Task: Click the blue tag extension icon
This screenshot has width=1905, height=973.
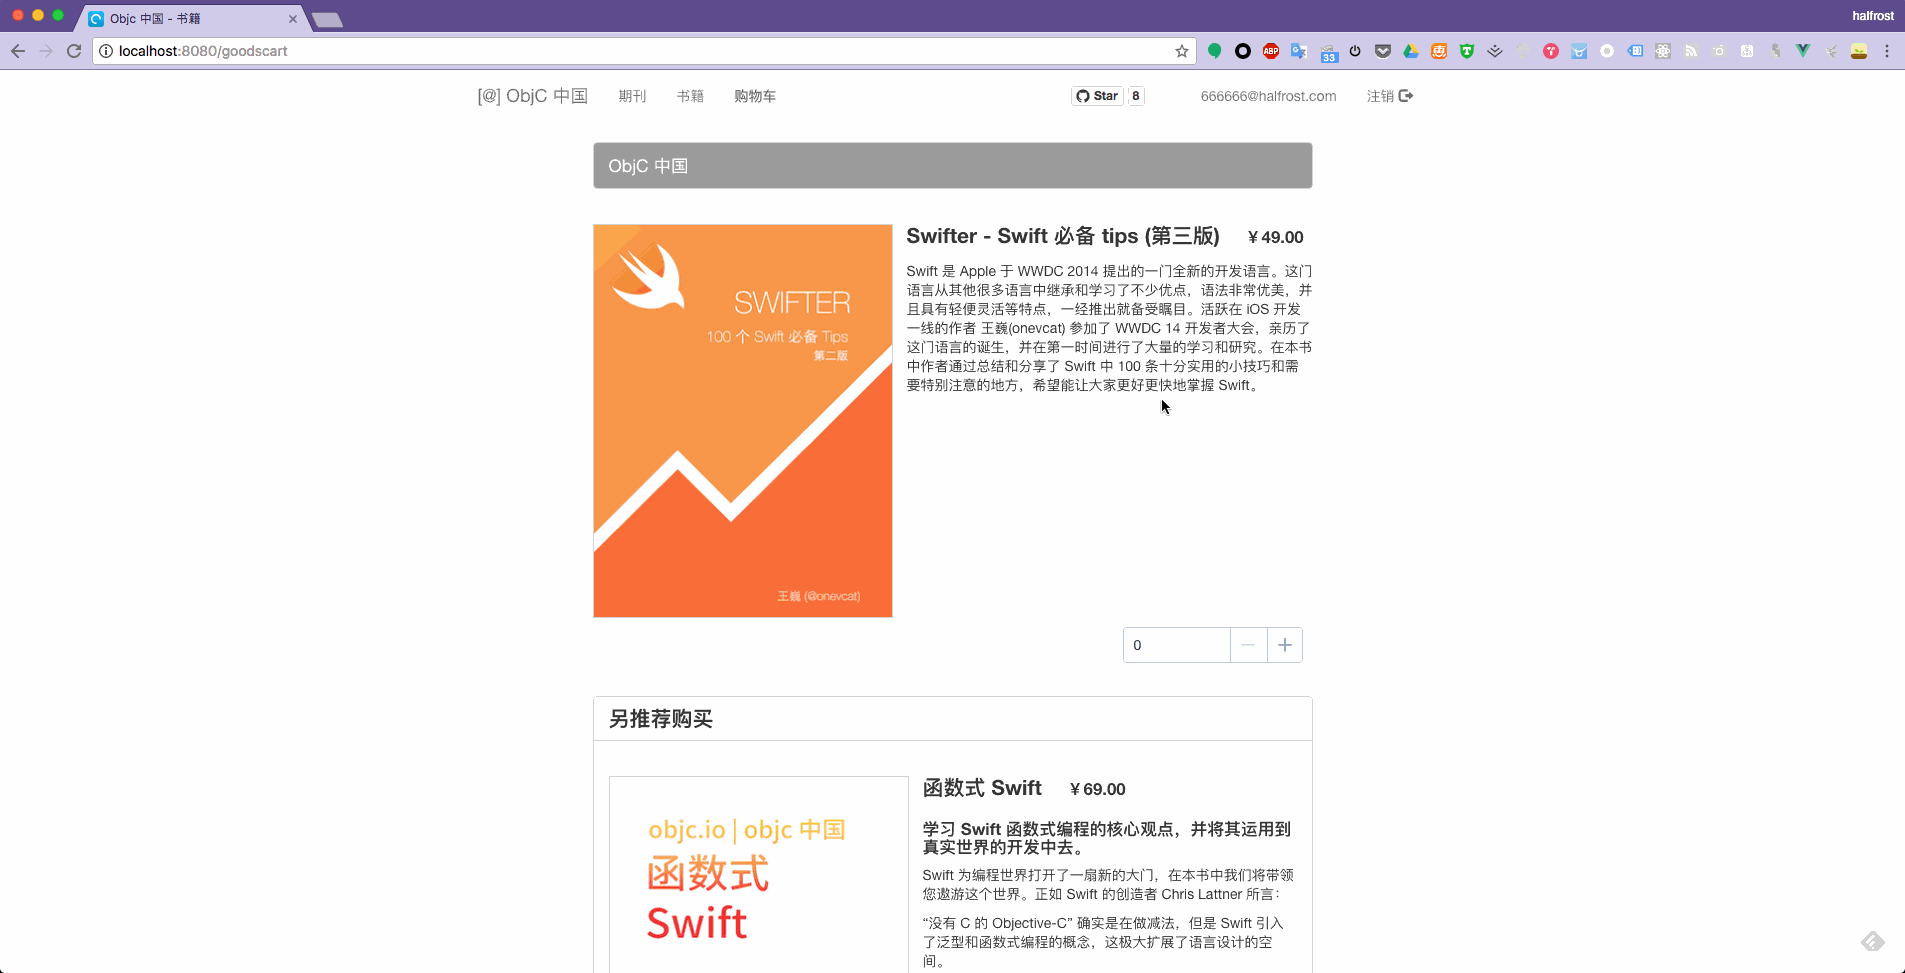Action: [x=1635, y=51]
